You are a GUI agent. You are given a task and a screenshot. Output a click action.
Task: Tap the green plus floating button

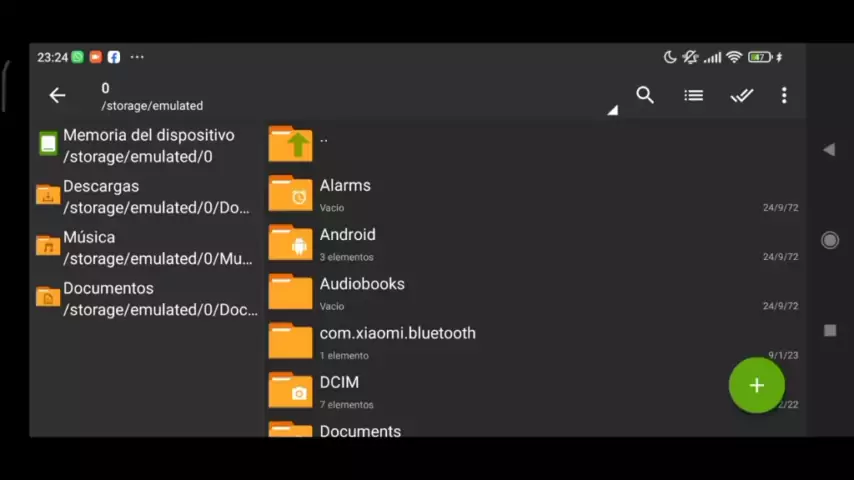(756, 386)
